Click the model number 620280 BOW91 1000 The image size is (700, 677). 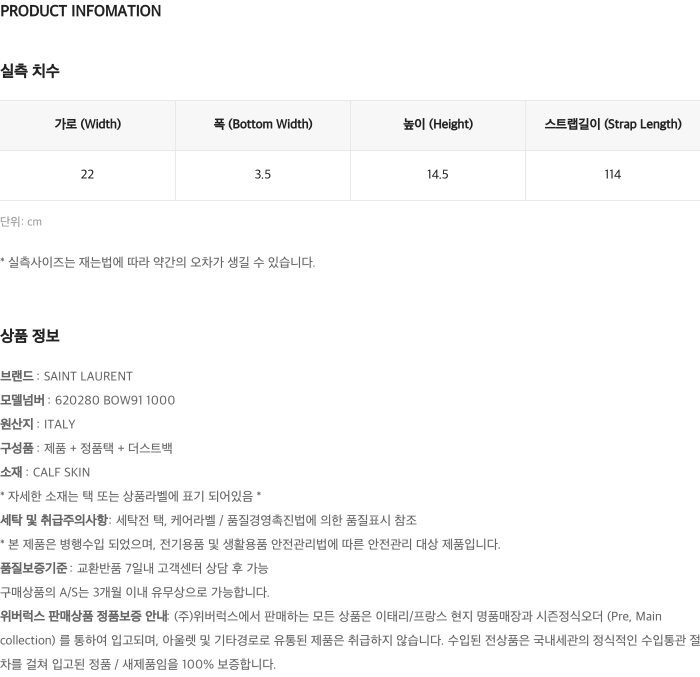(x=115, y=401)
